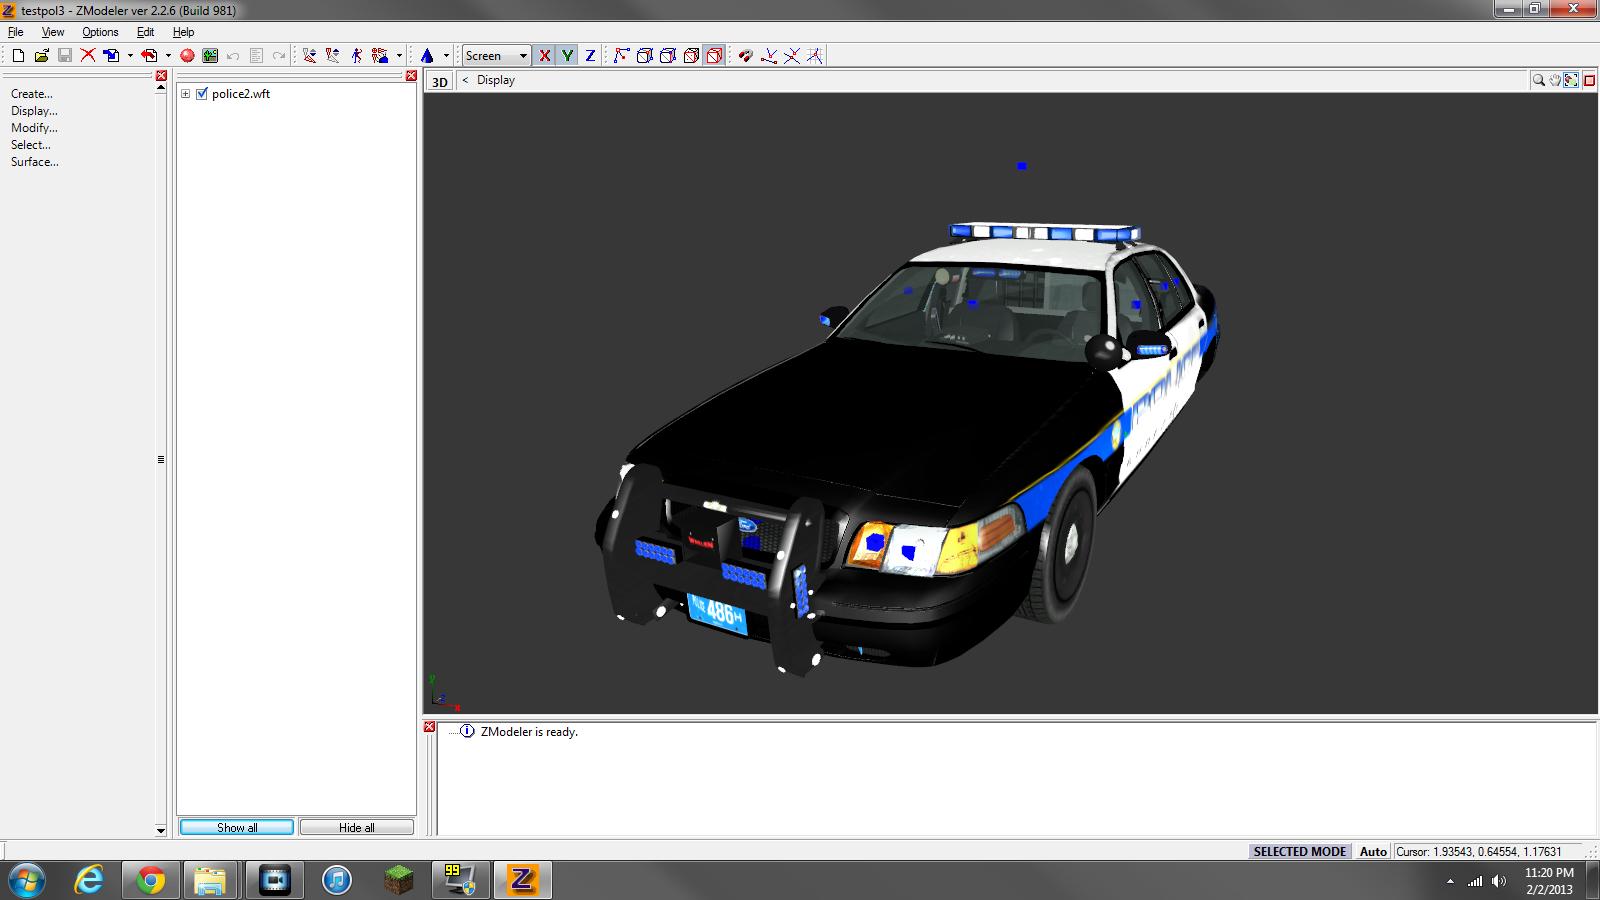This screenshot has width=1600, height=900.
Task: Uncheck the police2.wft visibility checkbox
Action: coord(202,94)
